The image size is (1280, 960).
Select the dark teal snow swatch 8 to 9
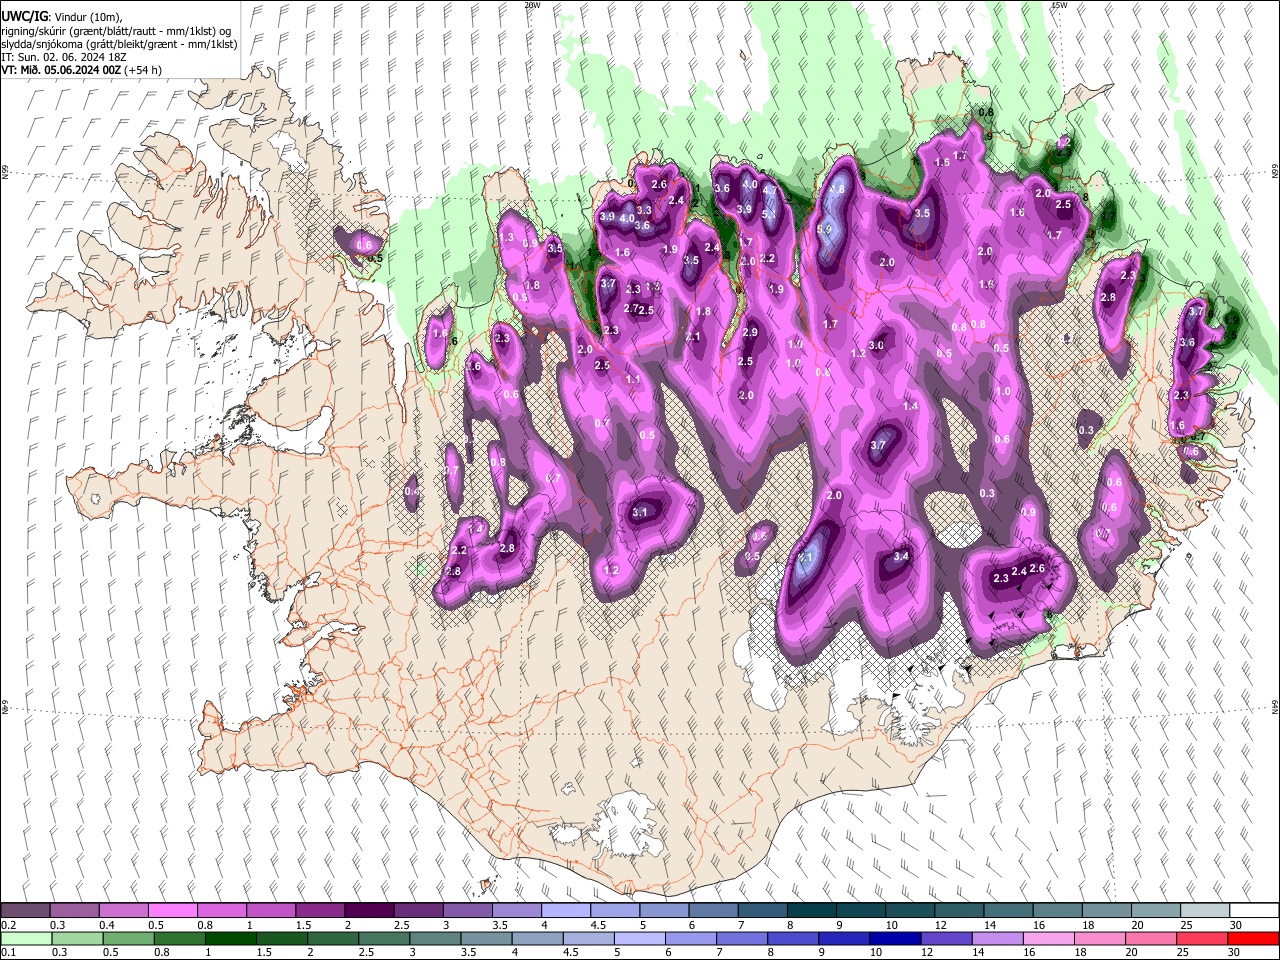tap(810, 911)
